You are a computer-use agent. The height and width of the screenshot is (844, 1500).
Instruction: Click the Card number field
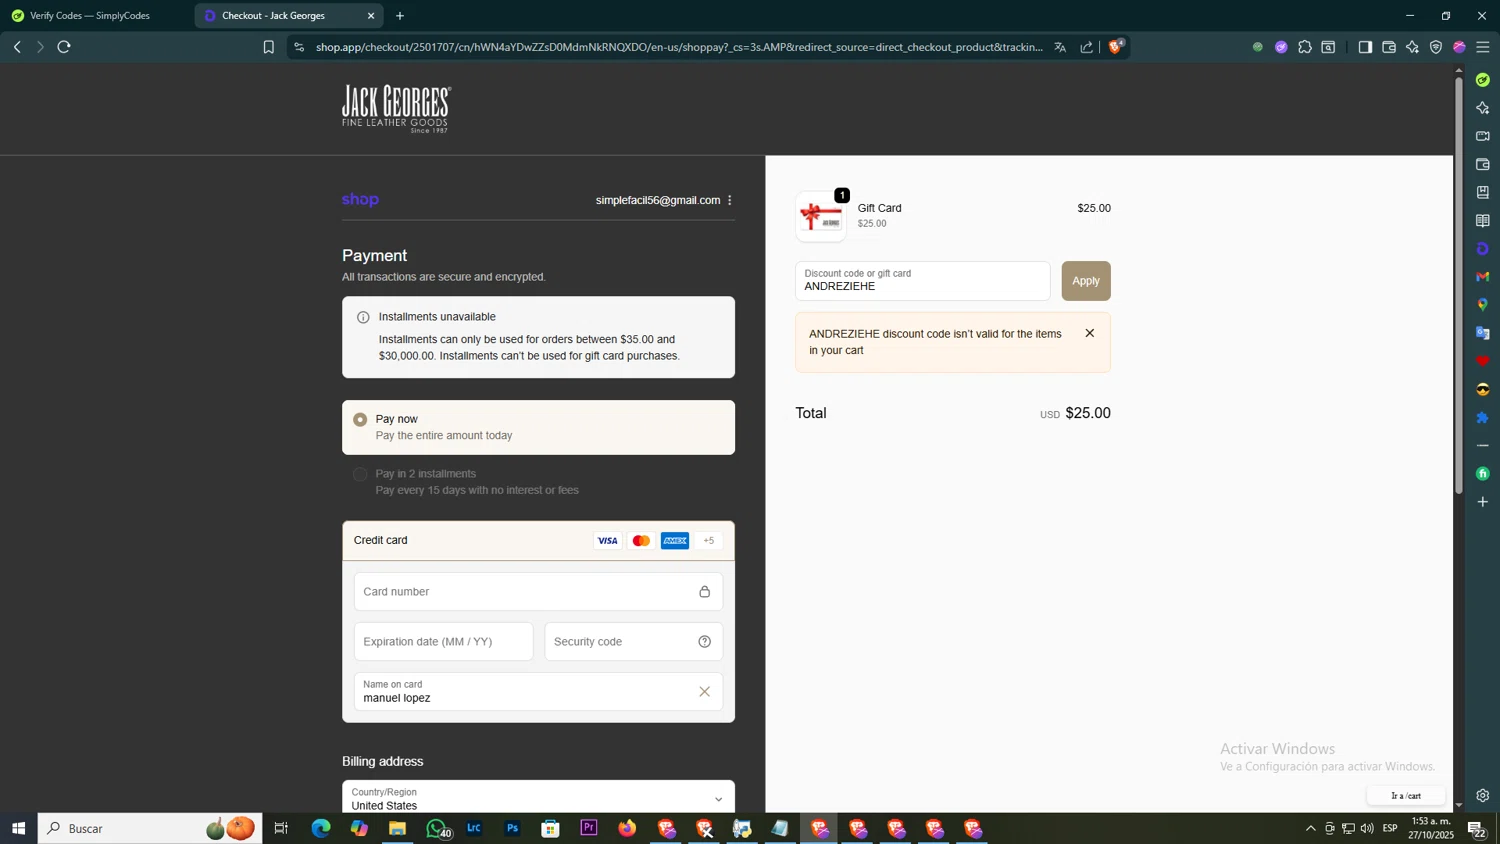(x=538, y=592)
